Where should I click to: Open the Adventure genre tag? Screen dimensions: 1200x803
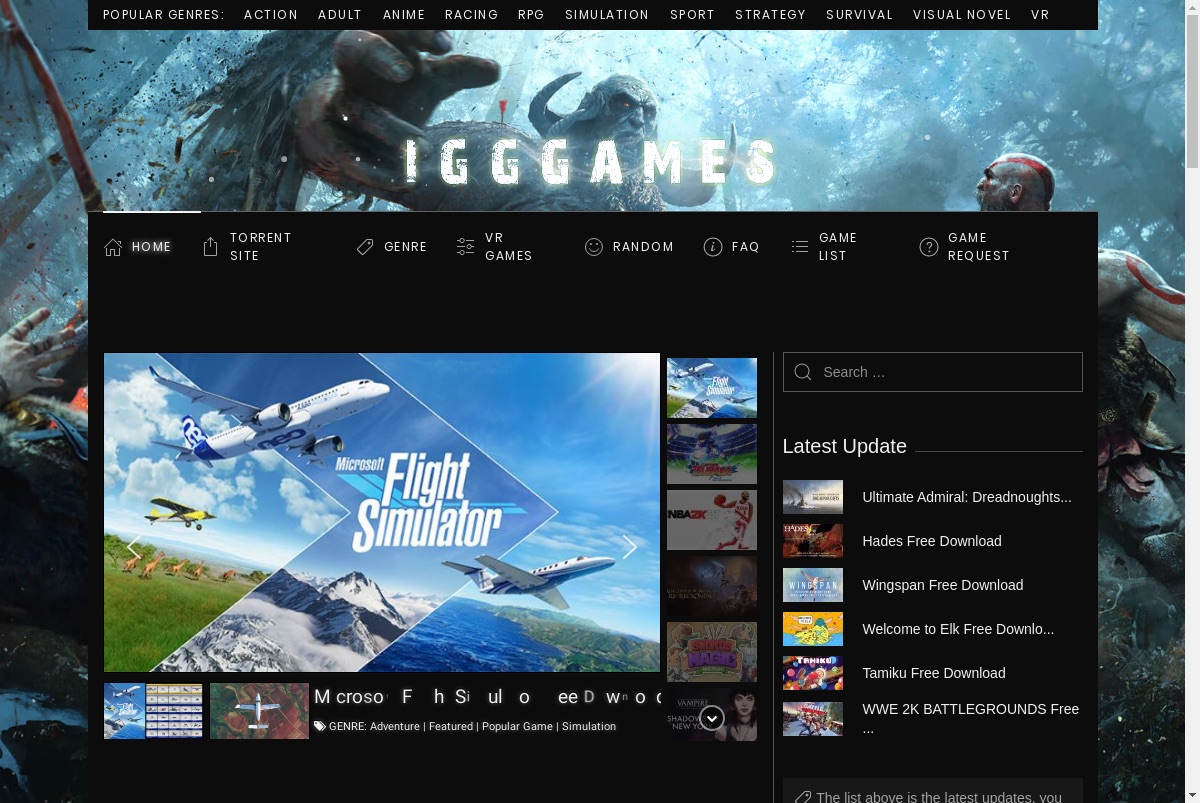[x=395, y=727]
